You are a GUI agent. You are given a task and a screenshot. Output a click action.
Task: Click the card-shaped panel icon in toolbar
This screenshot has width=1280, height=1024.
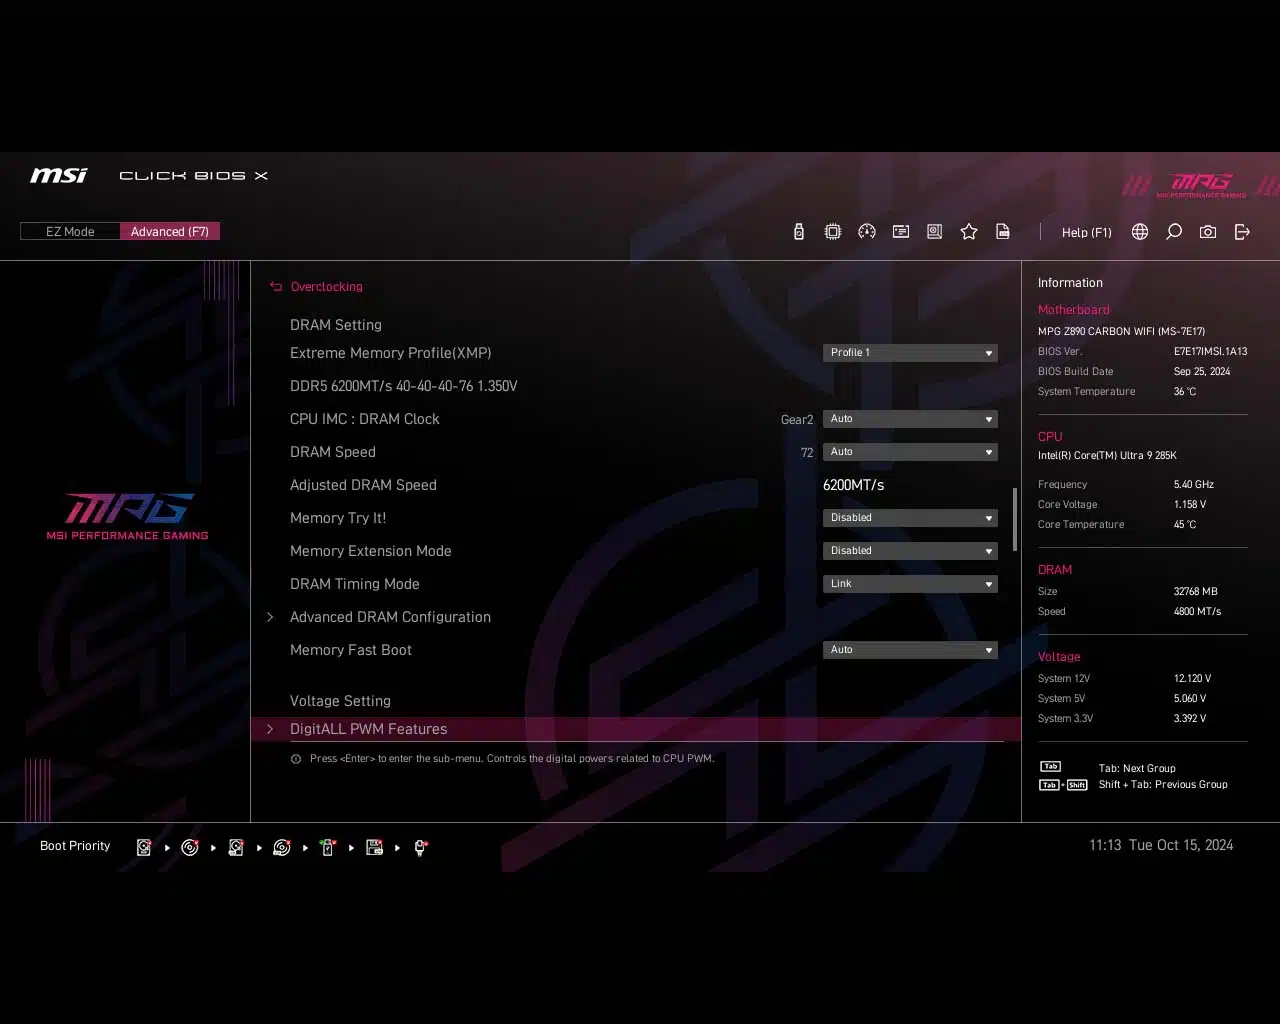(x=901, y=232)
